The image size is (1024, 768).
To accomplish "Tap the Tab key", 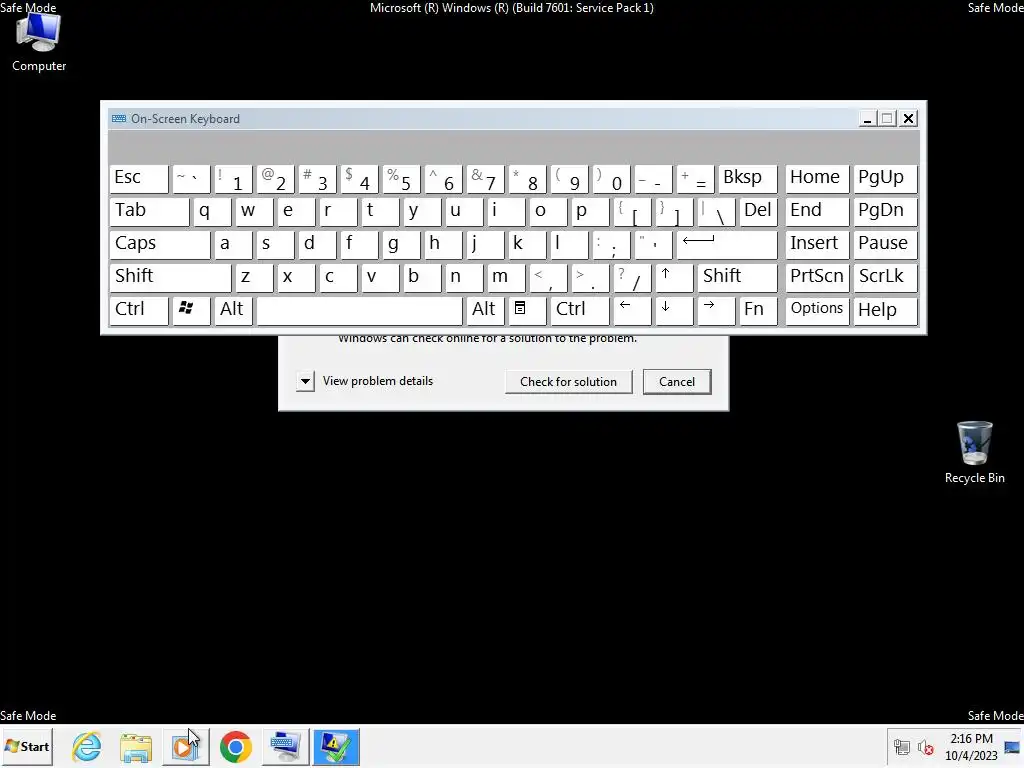I will pos(149,211).
